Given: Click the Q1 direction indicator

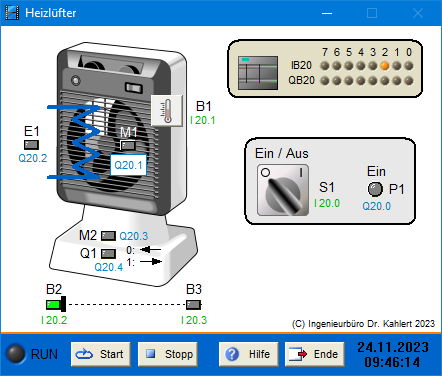Looking at the screenshot, I should 108,254.
